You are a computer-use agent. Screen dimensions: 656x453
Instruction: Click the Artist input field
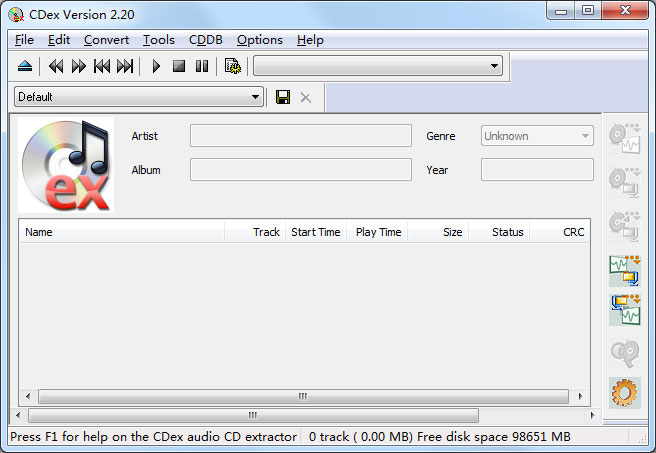coord(301,136)
